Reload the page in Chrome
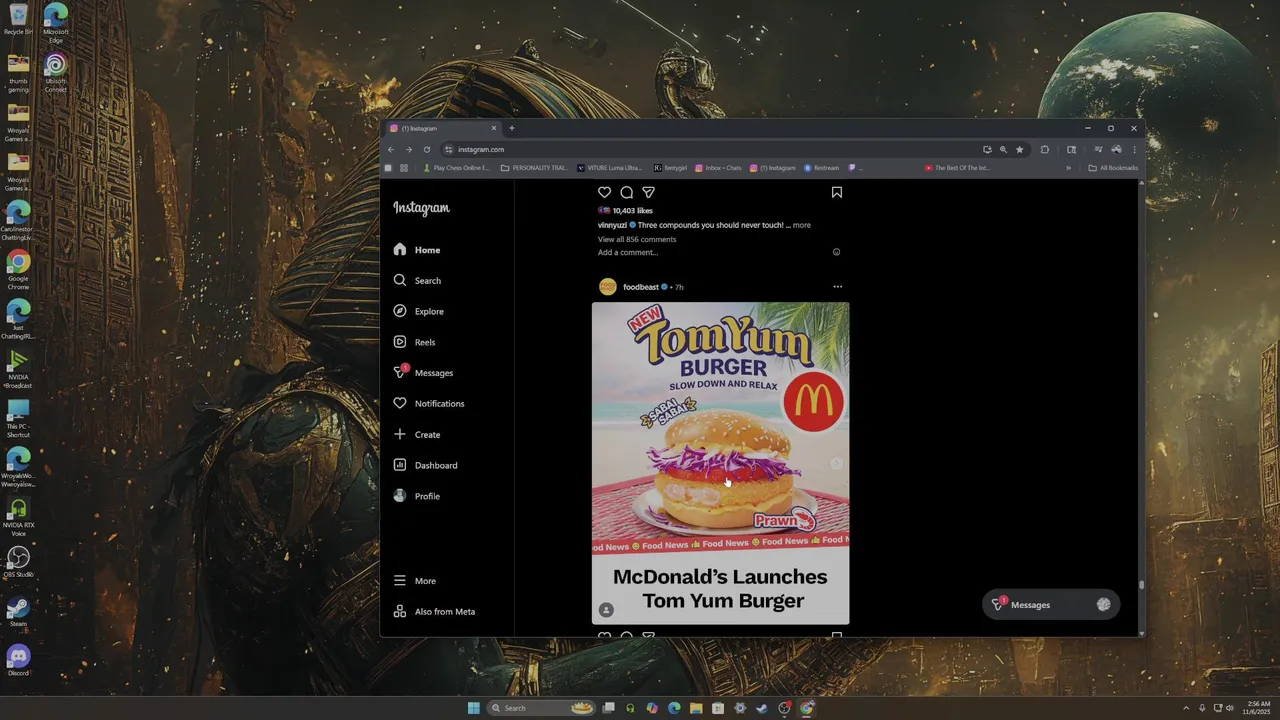This screenshot has width=1280, height=720. pos(427,149)
